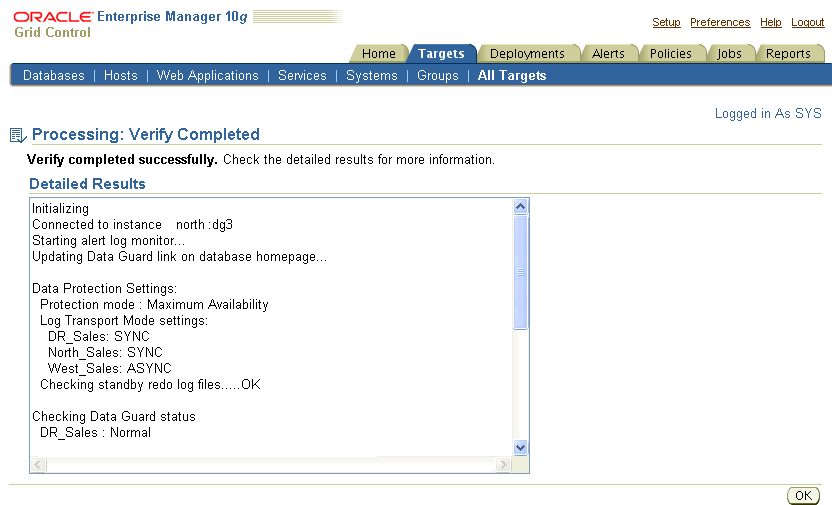Open the Reports tab
Image resolution: width=832 pixels, height=505 pixels.
(788, 54)
